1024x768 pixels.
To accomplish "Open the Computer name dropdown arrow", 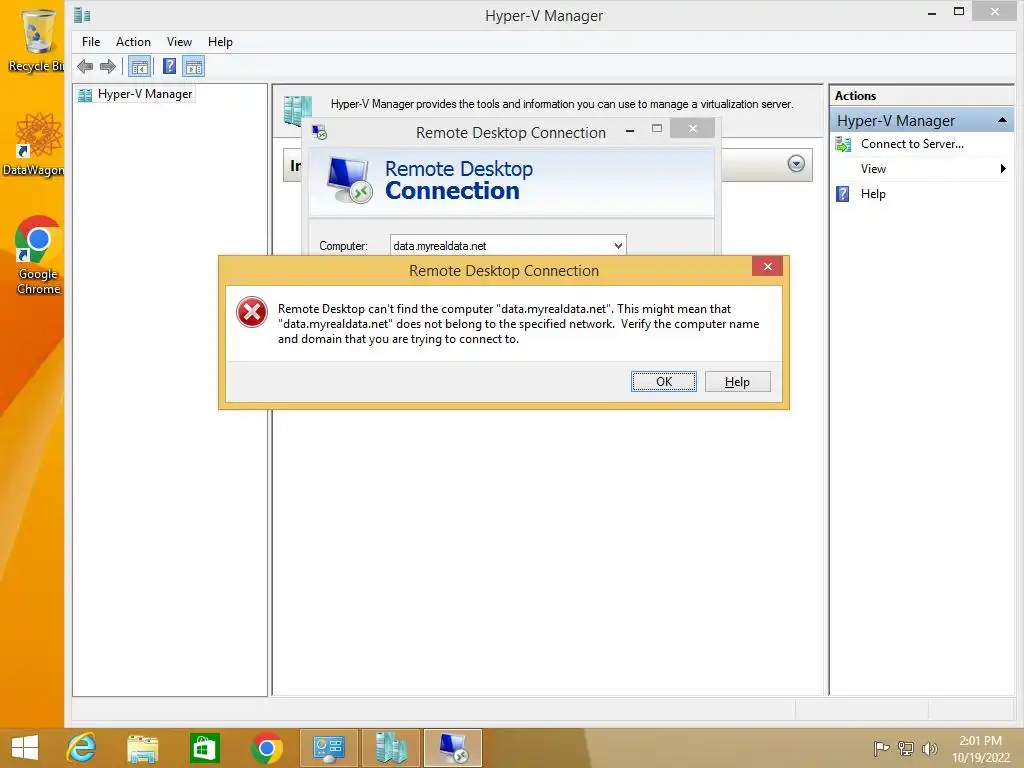I will (x=618, y=246).
